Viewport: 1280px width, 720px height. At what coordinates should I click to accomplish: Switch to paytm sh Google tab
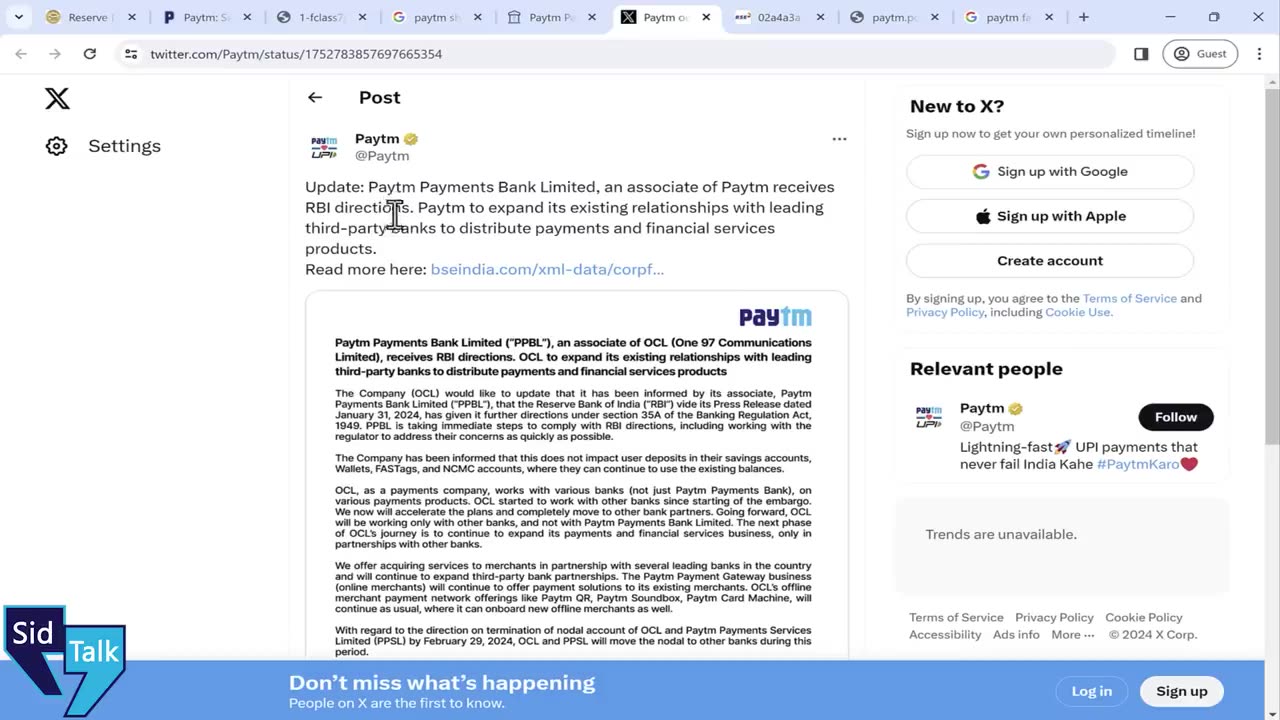(436, 17)
